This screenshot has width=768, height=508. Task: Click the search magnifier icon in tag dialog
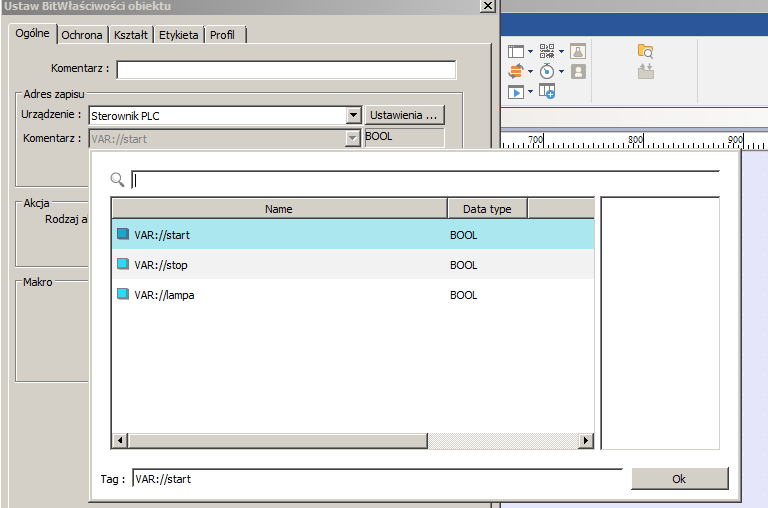coord(118,180)
